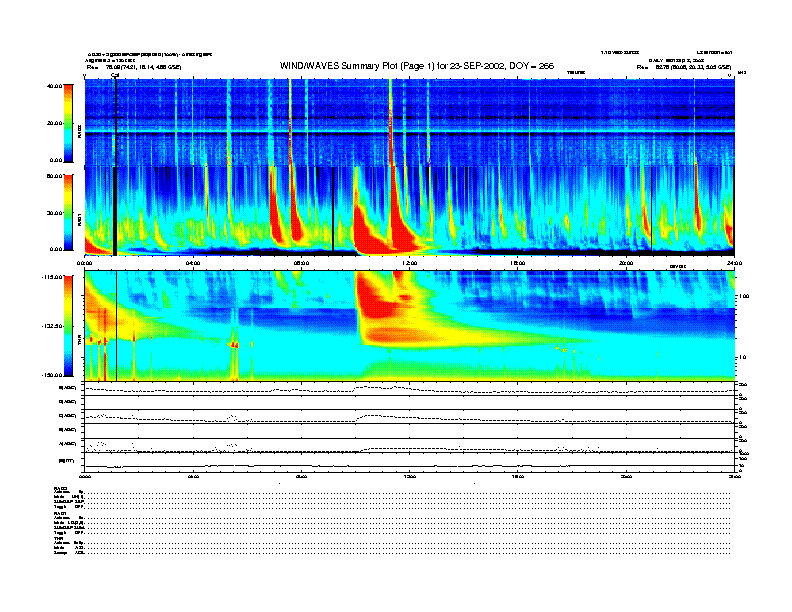The width and height of the screenshot is (792, 612).
Task: Click the 20:00 tick label below RAD1 spectrogram
Action: [x=626, y=263]
